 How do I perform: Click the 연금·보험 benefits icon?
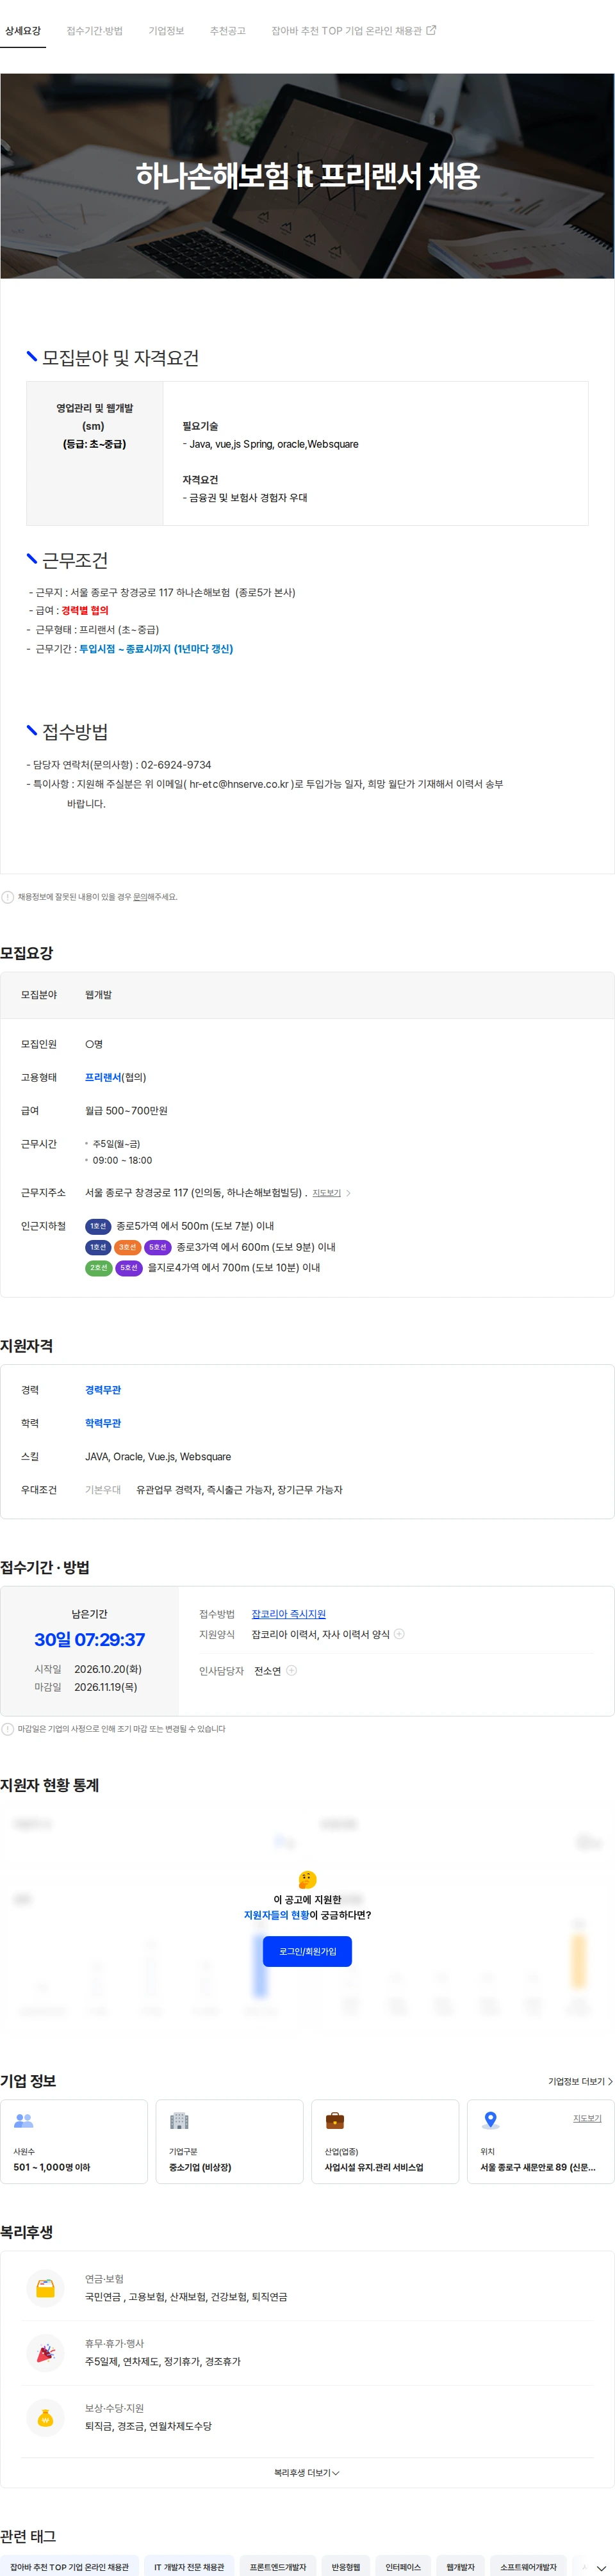click(45, 2288)
